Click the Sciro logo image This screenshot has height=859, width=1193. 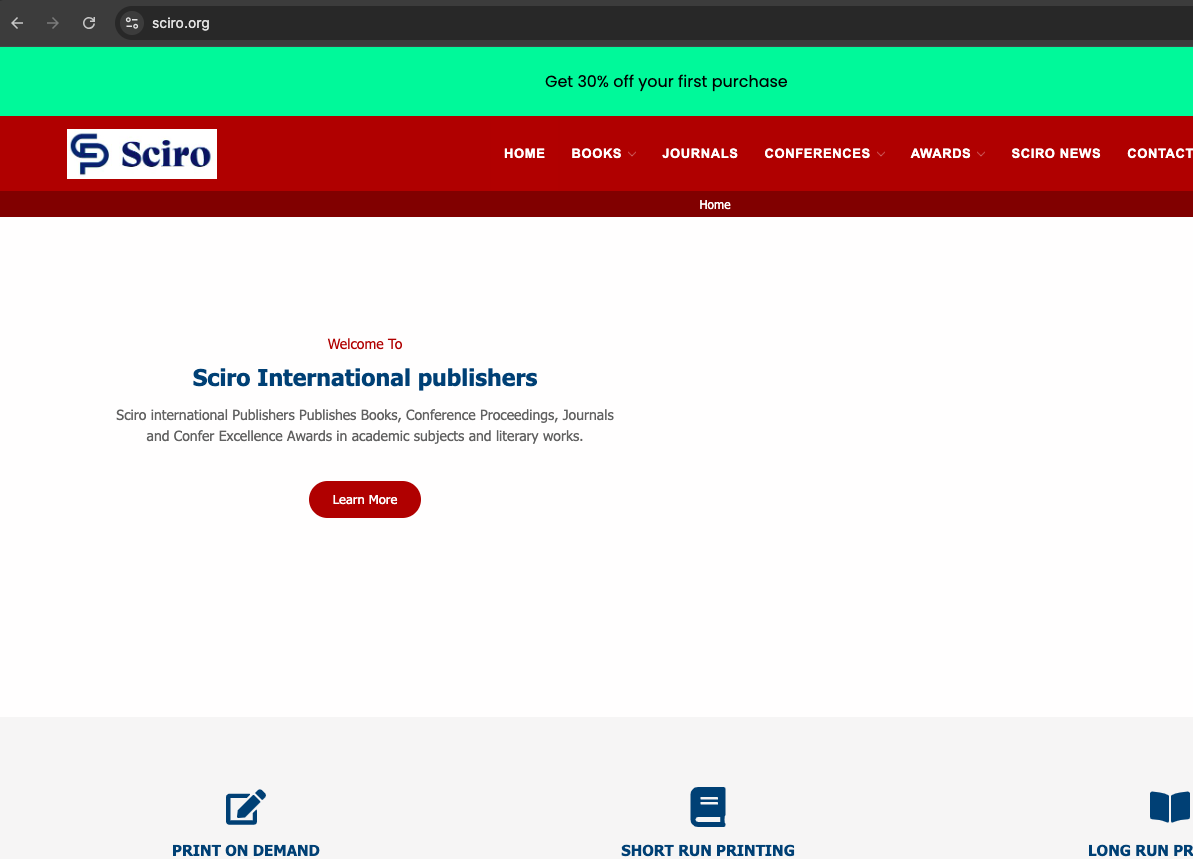pos(142,154)
